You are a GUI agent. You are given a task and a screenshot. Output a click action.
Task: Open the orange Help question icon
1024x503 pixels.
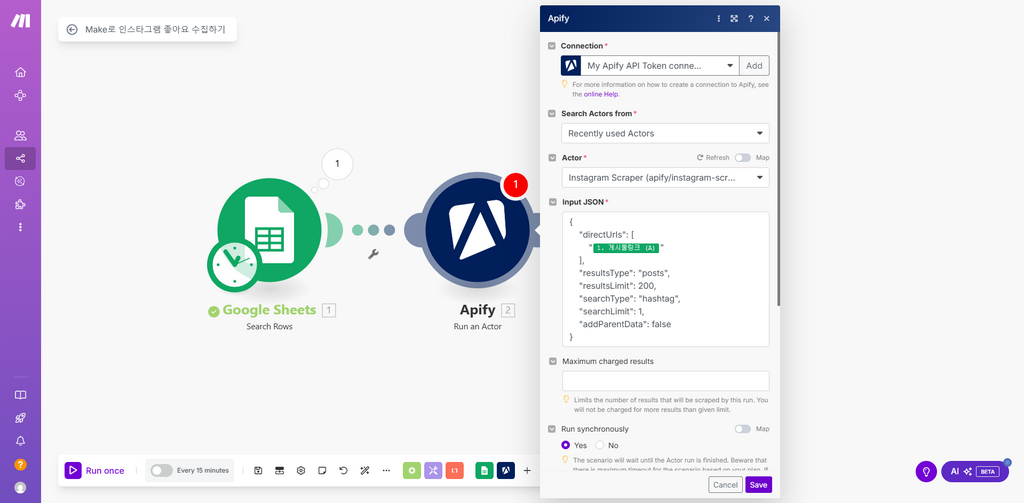point(20,464)
